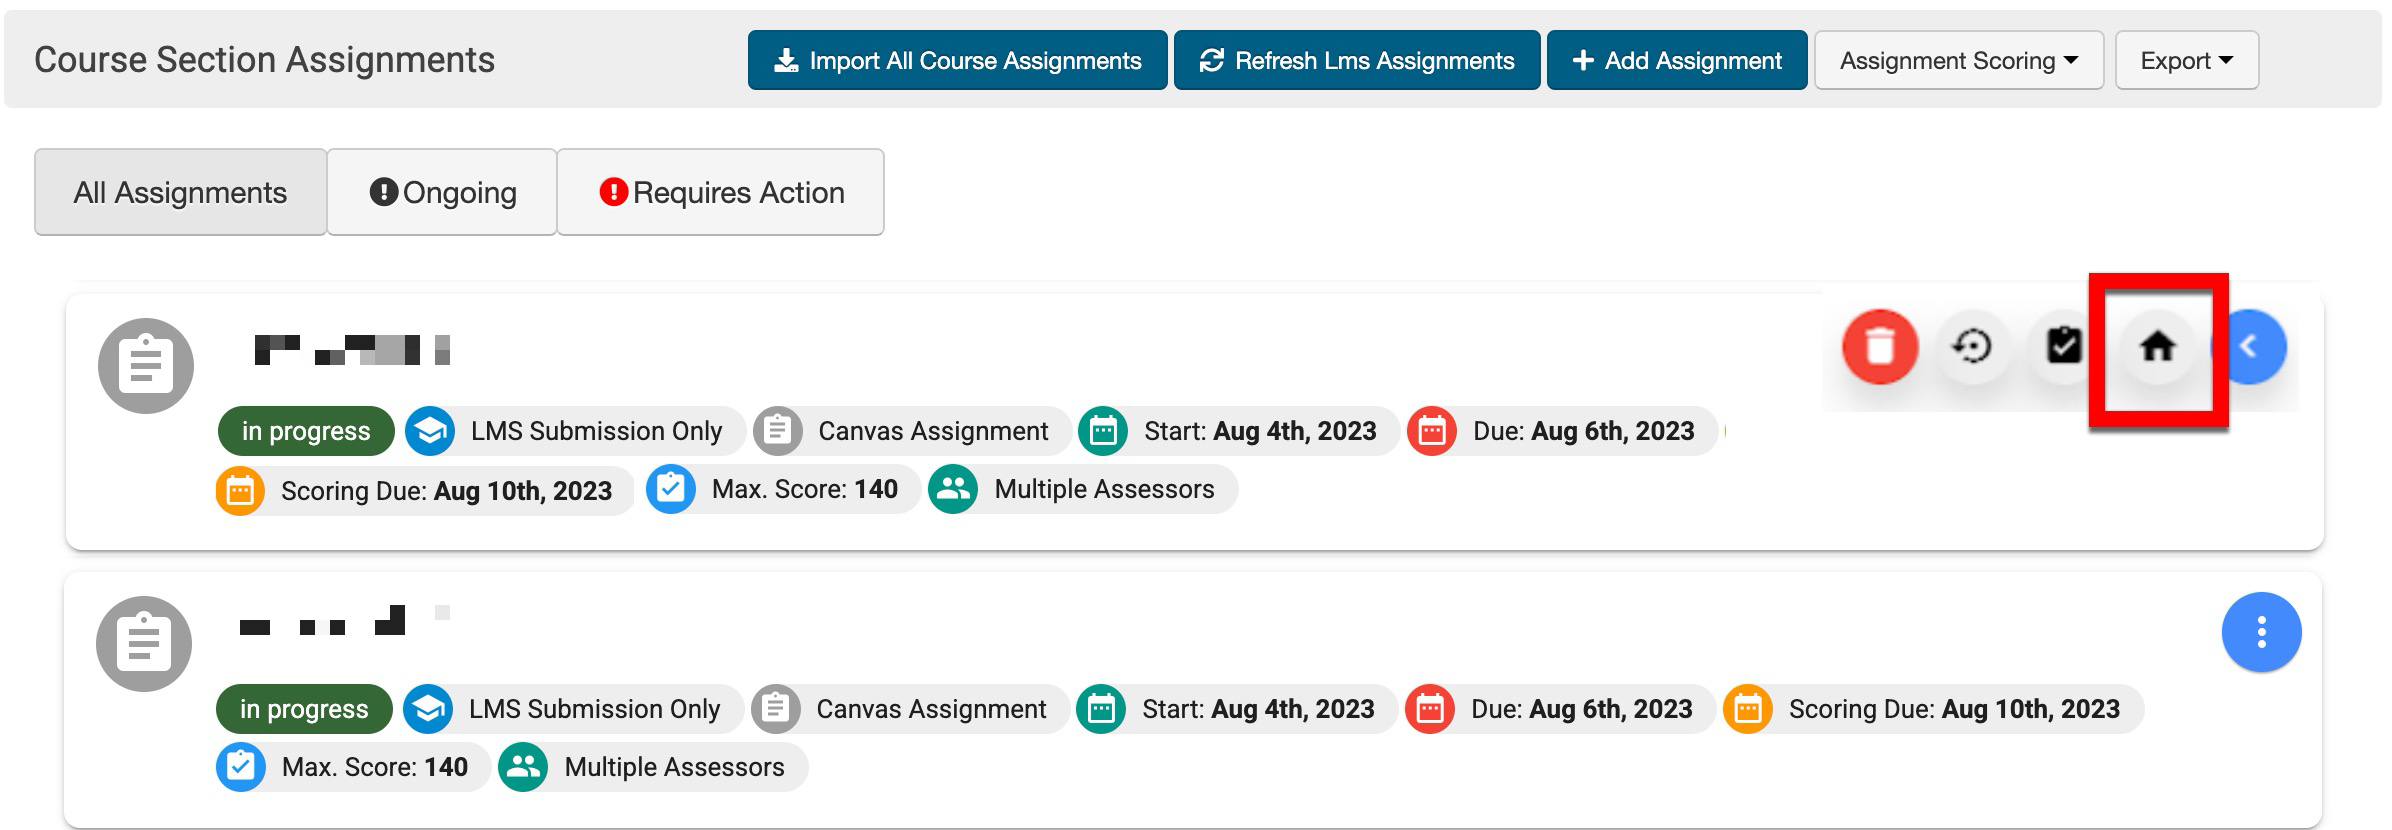Open the Export dropdown
Screen dimensions: 2392x830
pyautogui.click(x=2186, y=61)
